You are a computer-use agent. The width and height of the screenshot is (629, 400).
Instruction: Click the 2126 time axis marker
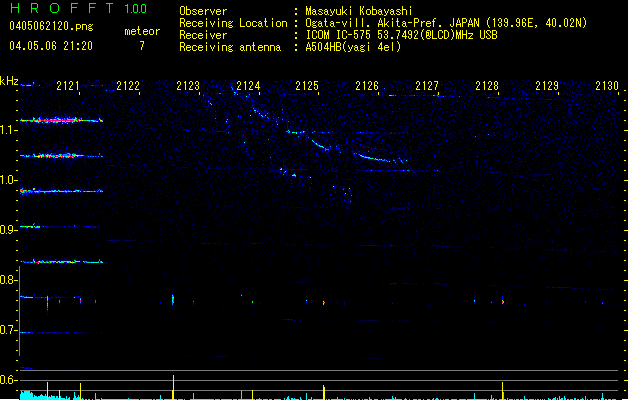(367, 86)
